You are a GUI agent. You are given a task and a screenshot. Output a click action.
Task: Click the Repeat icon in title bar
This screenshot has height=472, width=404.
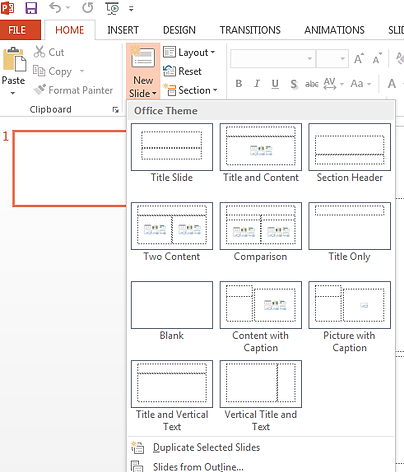[x=88, y=7]
